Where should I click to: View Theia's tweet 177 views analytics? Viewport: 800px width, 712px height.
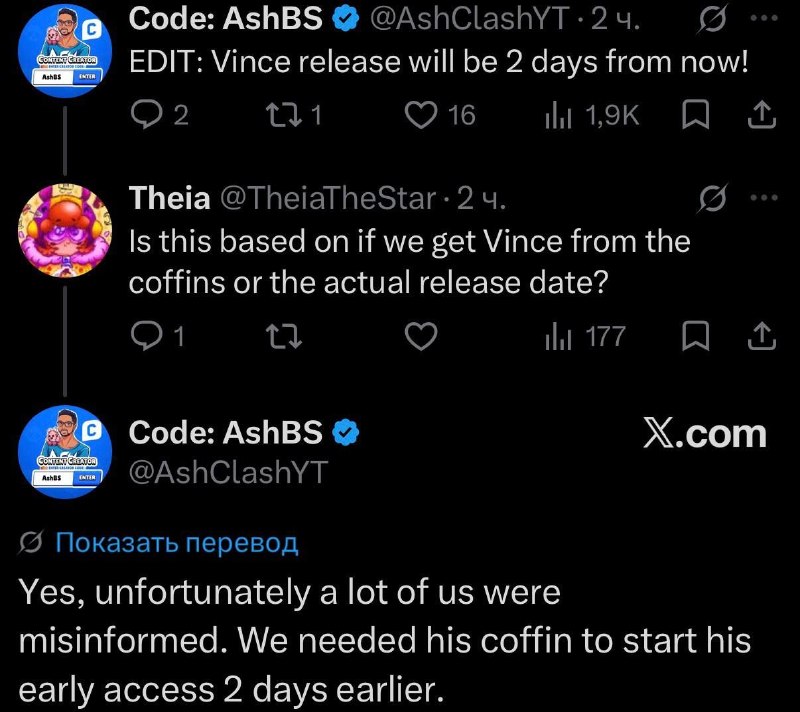(586, 337)
